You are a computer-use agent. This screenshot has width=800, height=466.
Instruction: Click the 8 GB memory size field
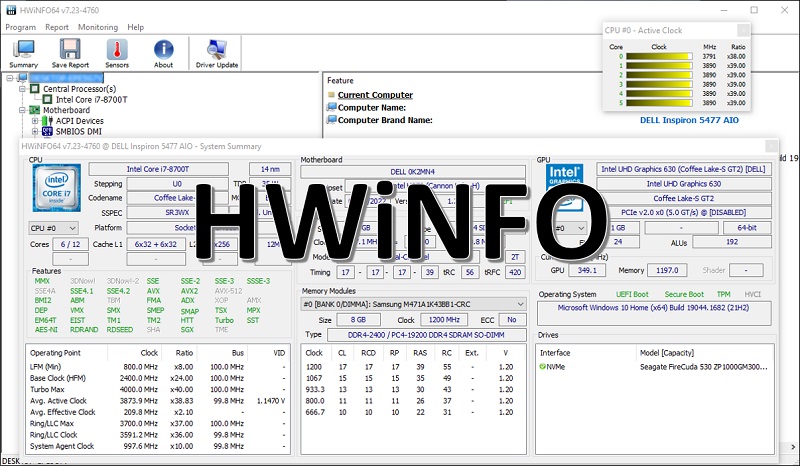click(x=358, y=320)
